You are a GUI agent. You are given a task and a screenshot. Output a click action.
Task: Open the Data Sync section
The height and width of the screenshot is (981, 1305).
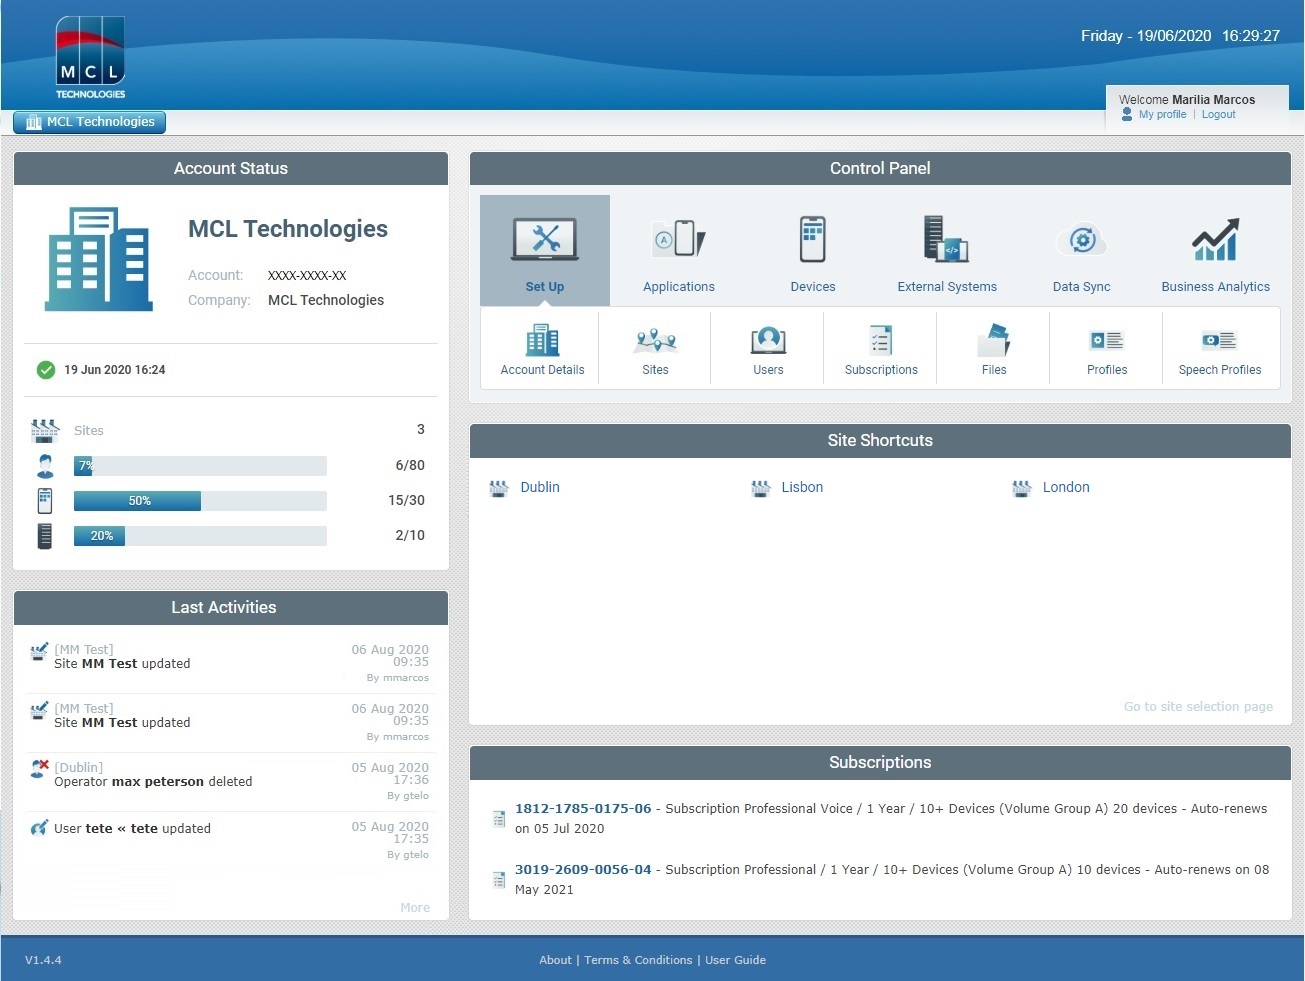(1081, 250)
